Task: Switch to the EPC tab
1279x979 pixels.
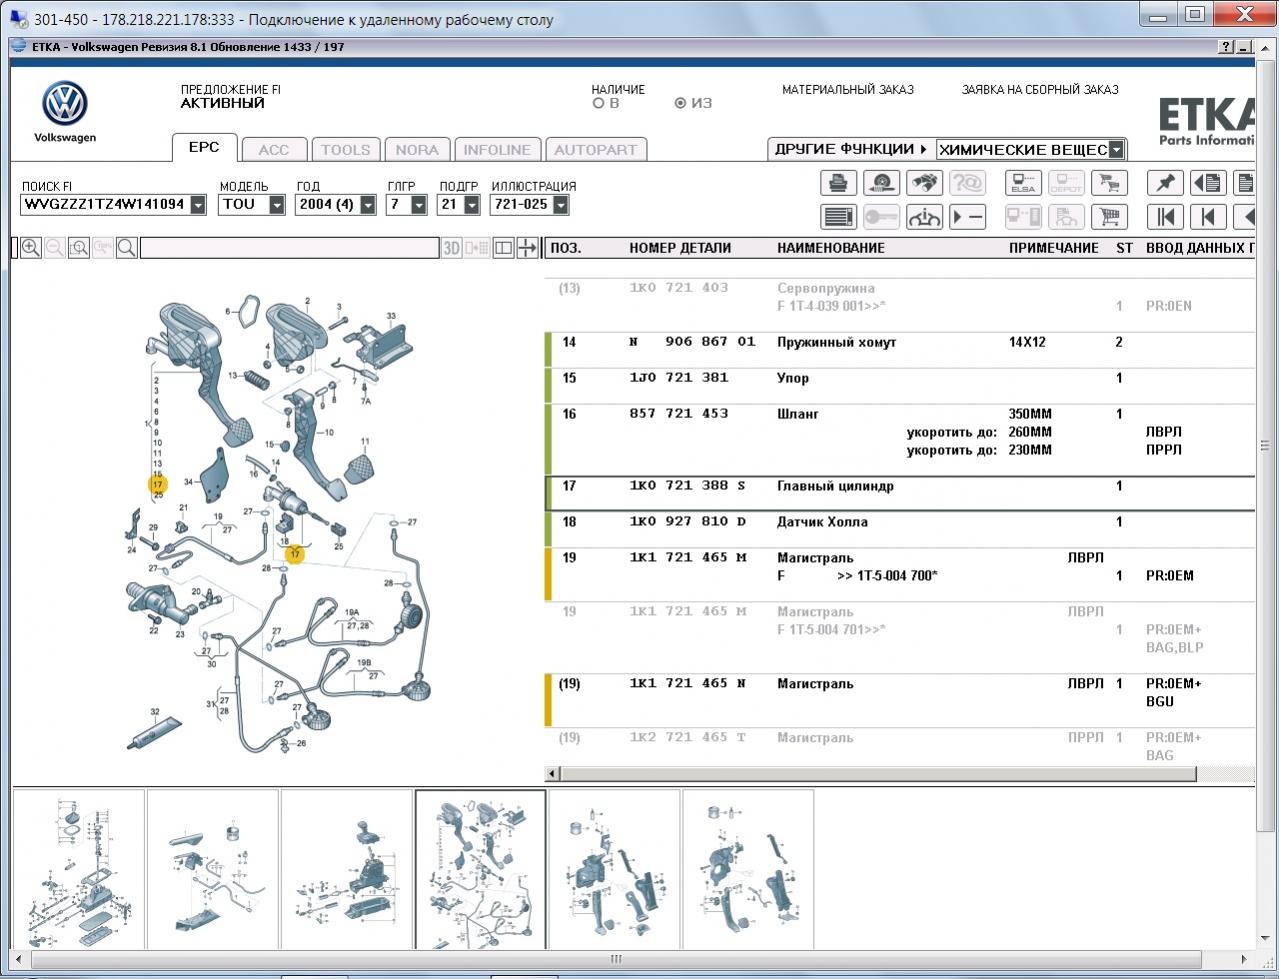Action: click(204, 147)
